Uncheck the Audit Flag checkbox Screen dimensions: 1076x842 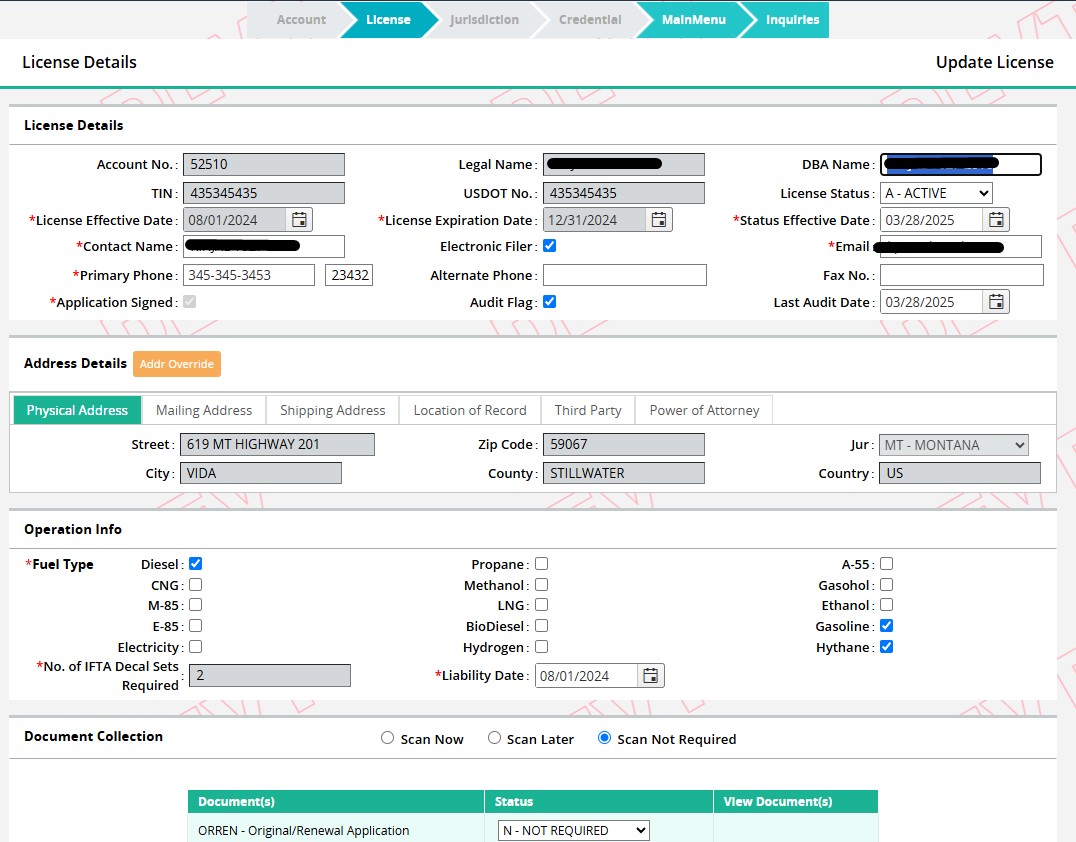[549, 302]
